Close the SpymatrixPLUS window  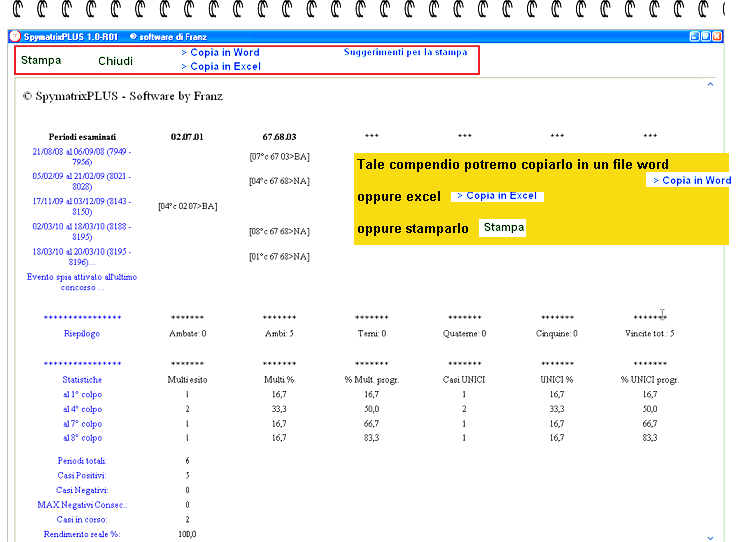coord(717,36)
